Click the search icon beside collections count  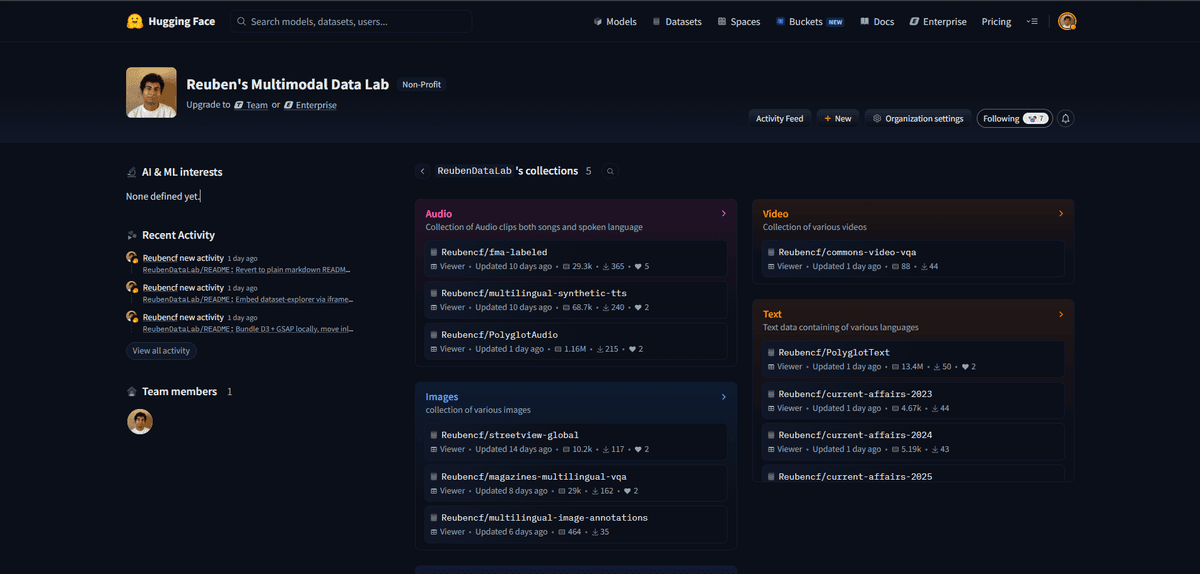click(610, 171)
